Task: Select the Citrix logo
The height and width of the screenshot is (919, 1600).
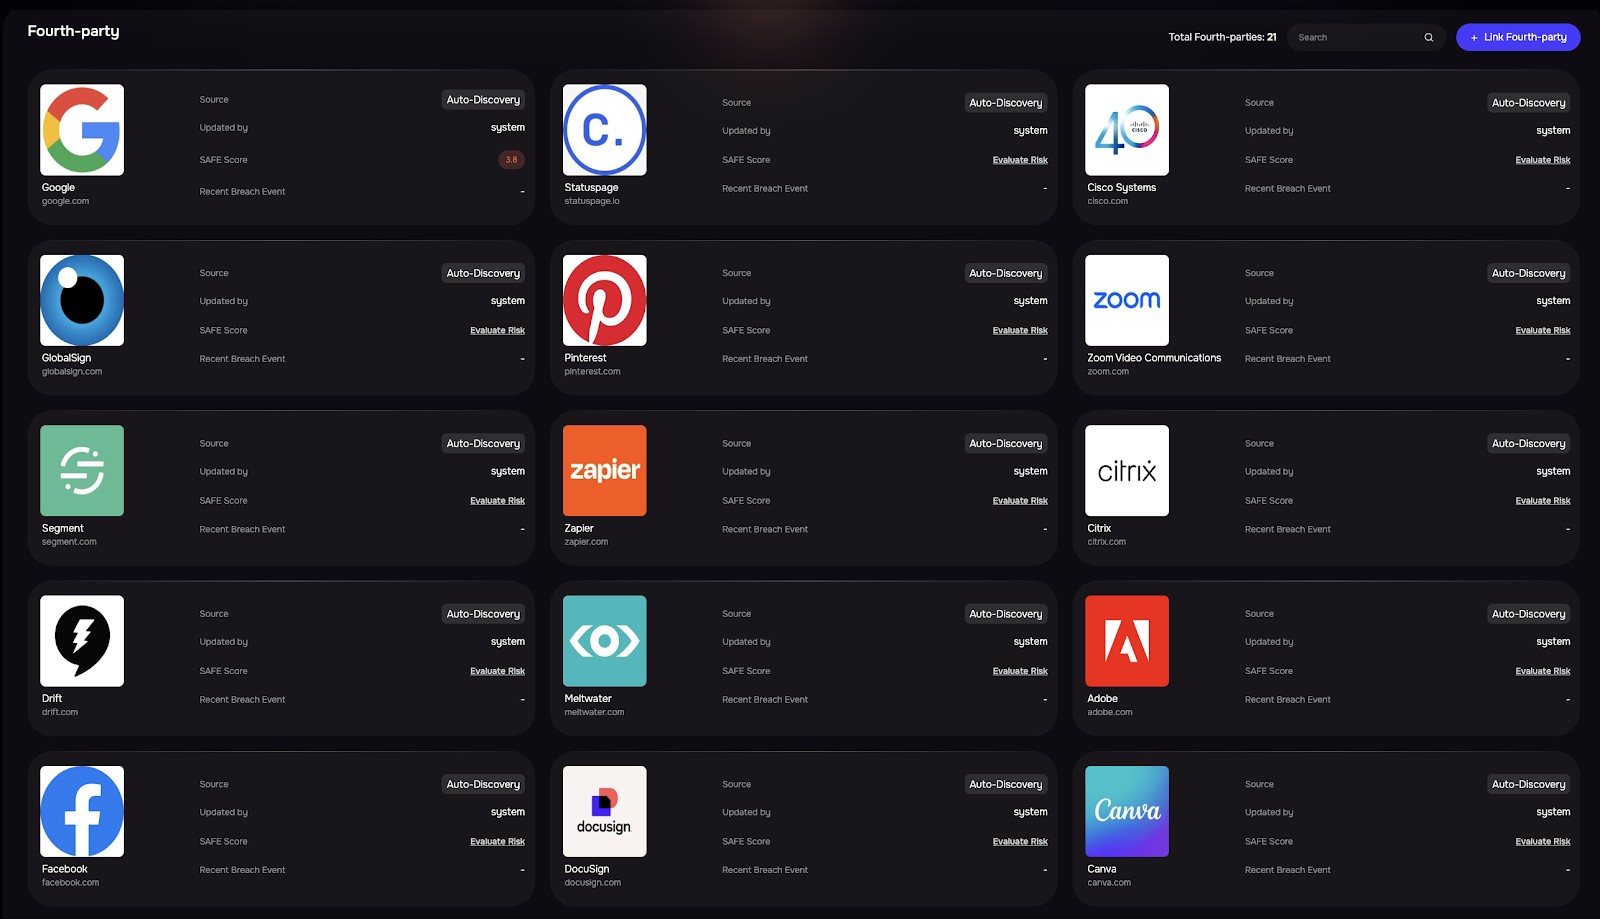Action: (x=1127, y=471)
